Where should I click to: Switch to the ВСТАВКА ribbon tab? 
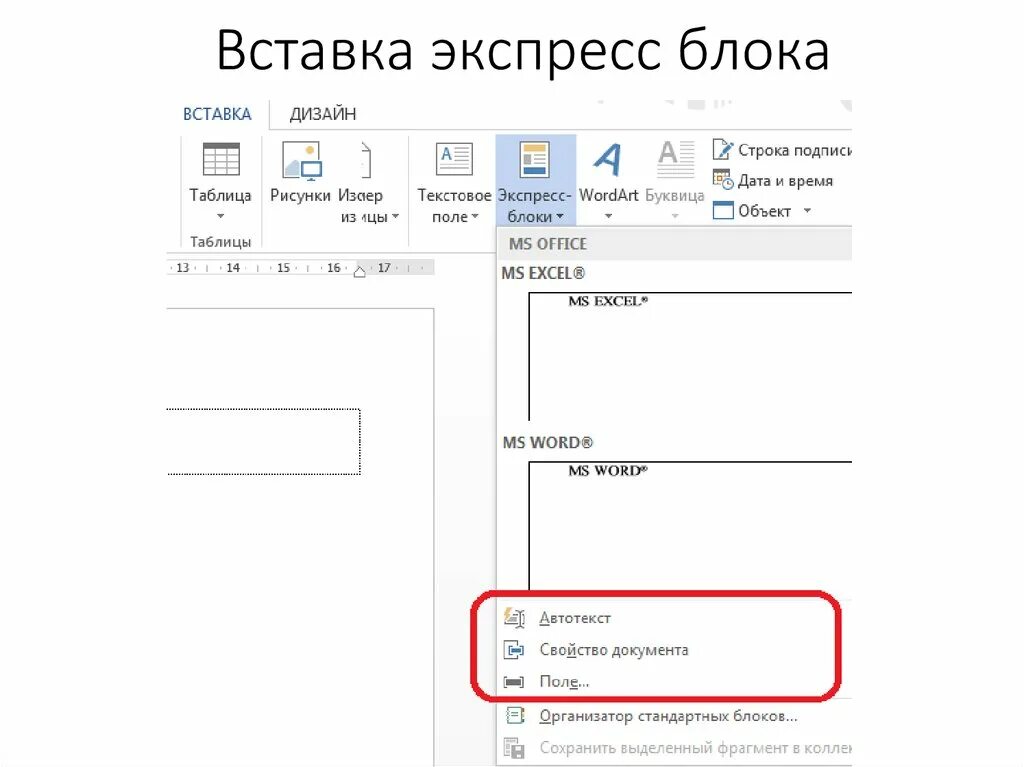[x=217, y=114]
